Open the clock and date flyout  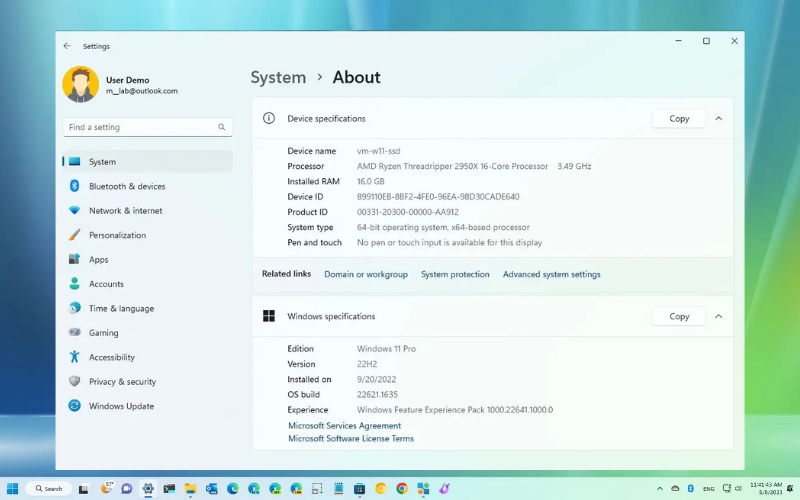click(x=766, y=488)
